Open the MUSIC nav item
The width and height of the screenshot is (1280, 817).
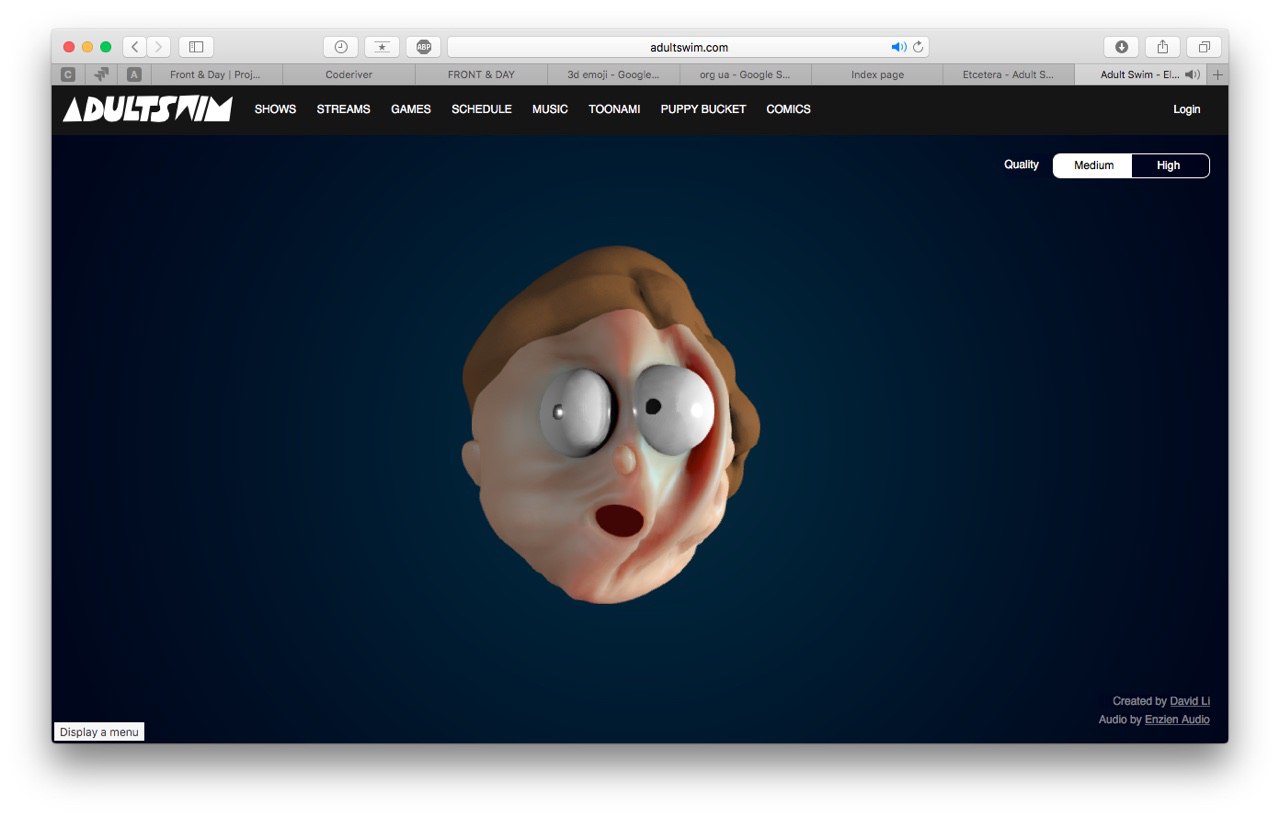pos(550,109)
